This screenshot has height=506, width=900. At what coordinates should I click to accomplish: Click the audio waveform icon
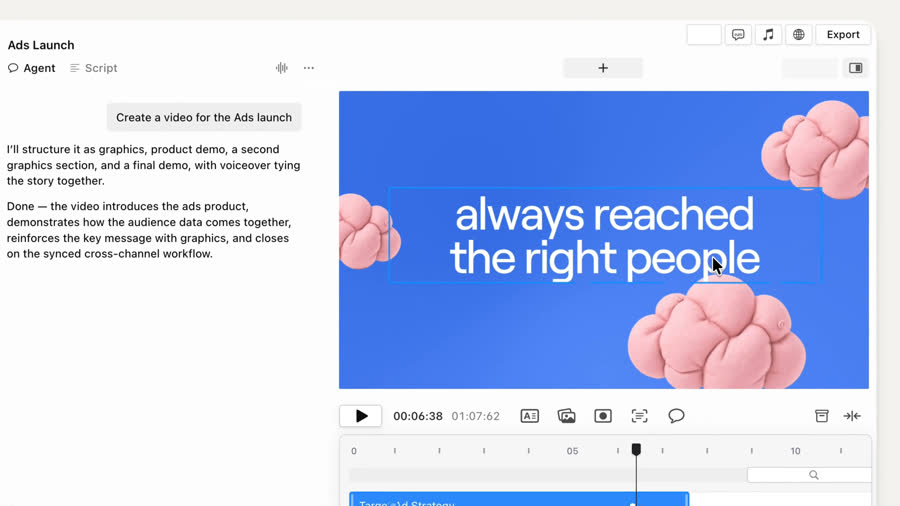[x=281, y=68]
